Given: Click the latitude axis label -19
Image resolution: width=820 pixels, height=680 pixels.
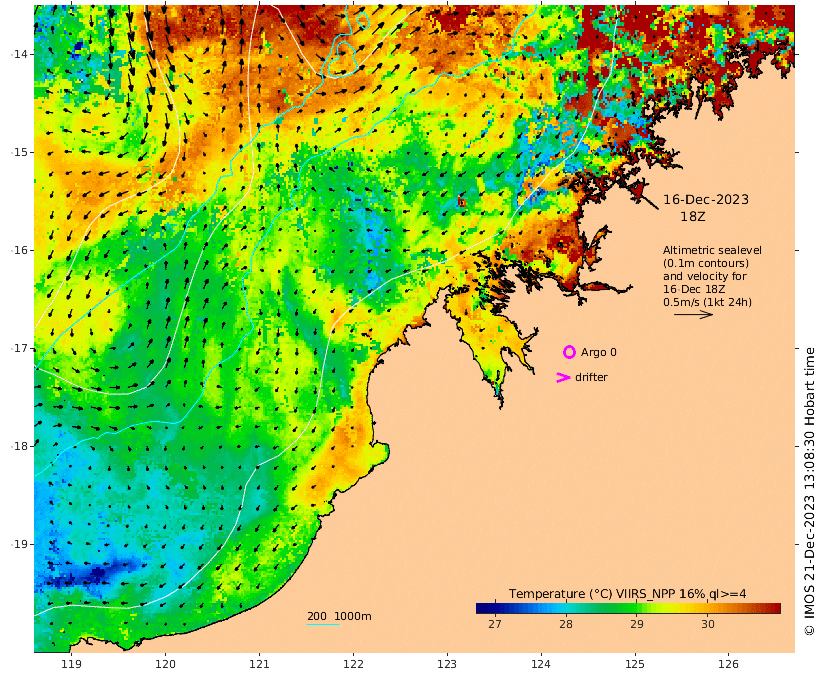Looking at the screenshot, I should 20,545.
